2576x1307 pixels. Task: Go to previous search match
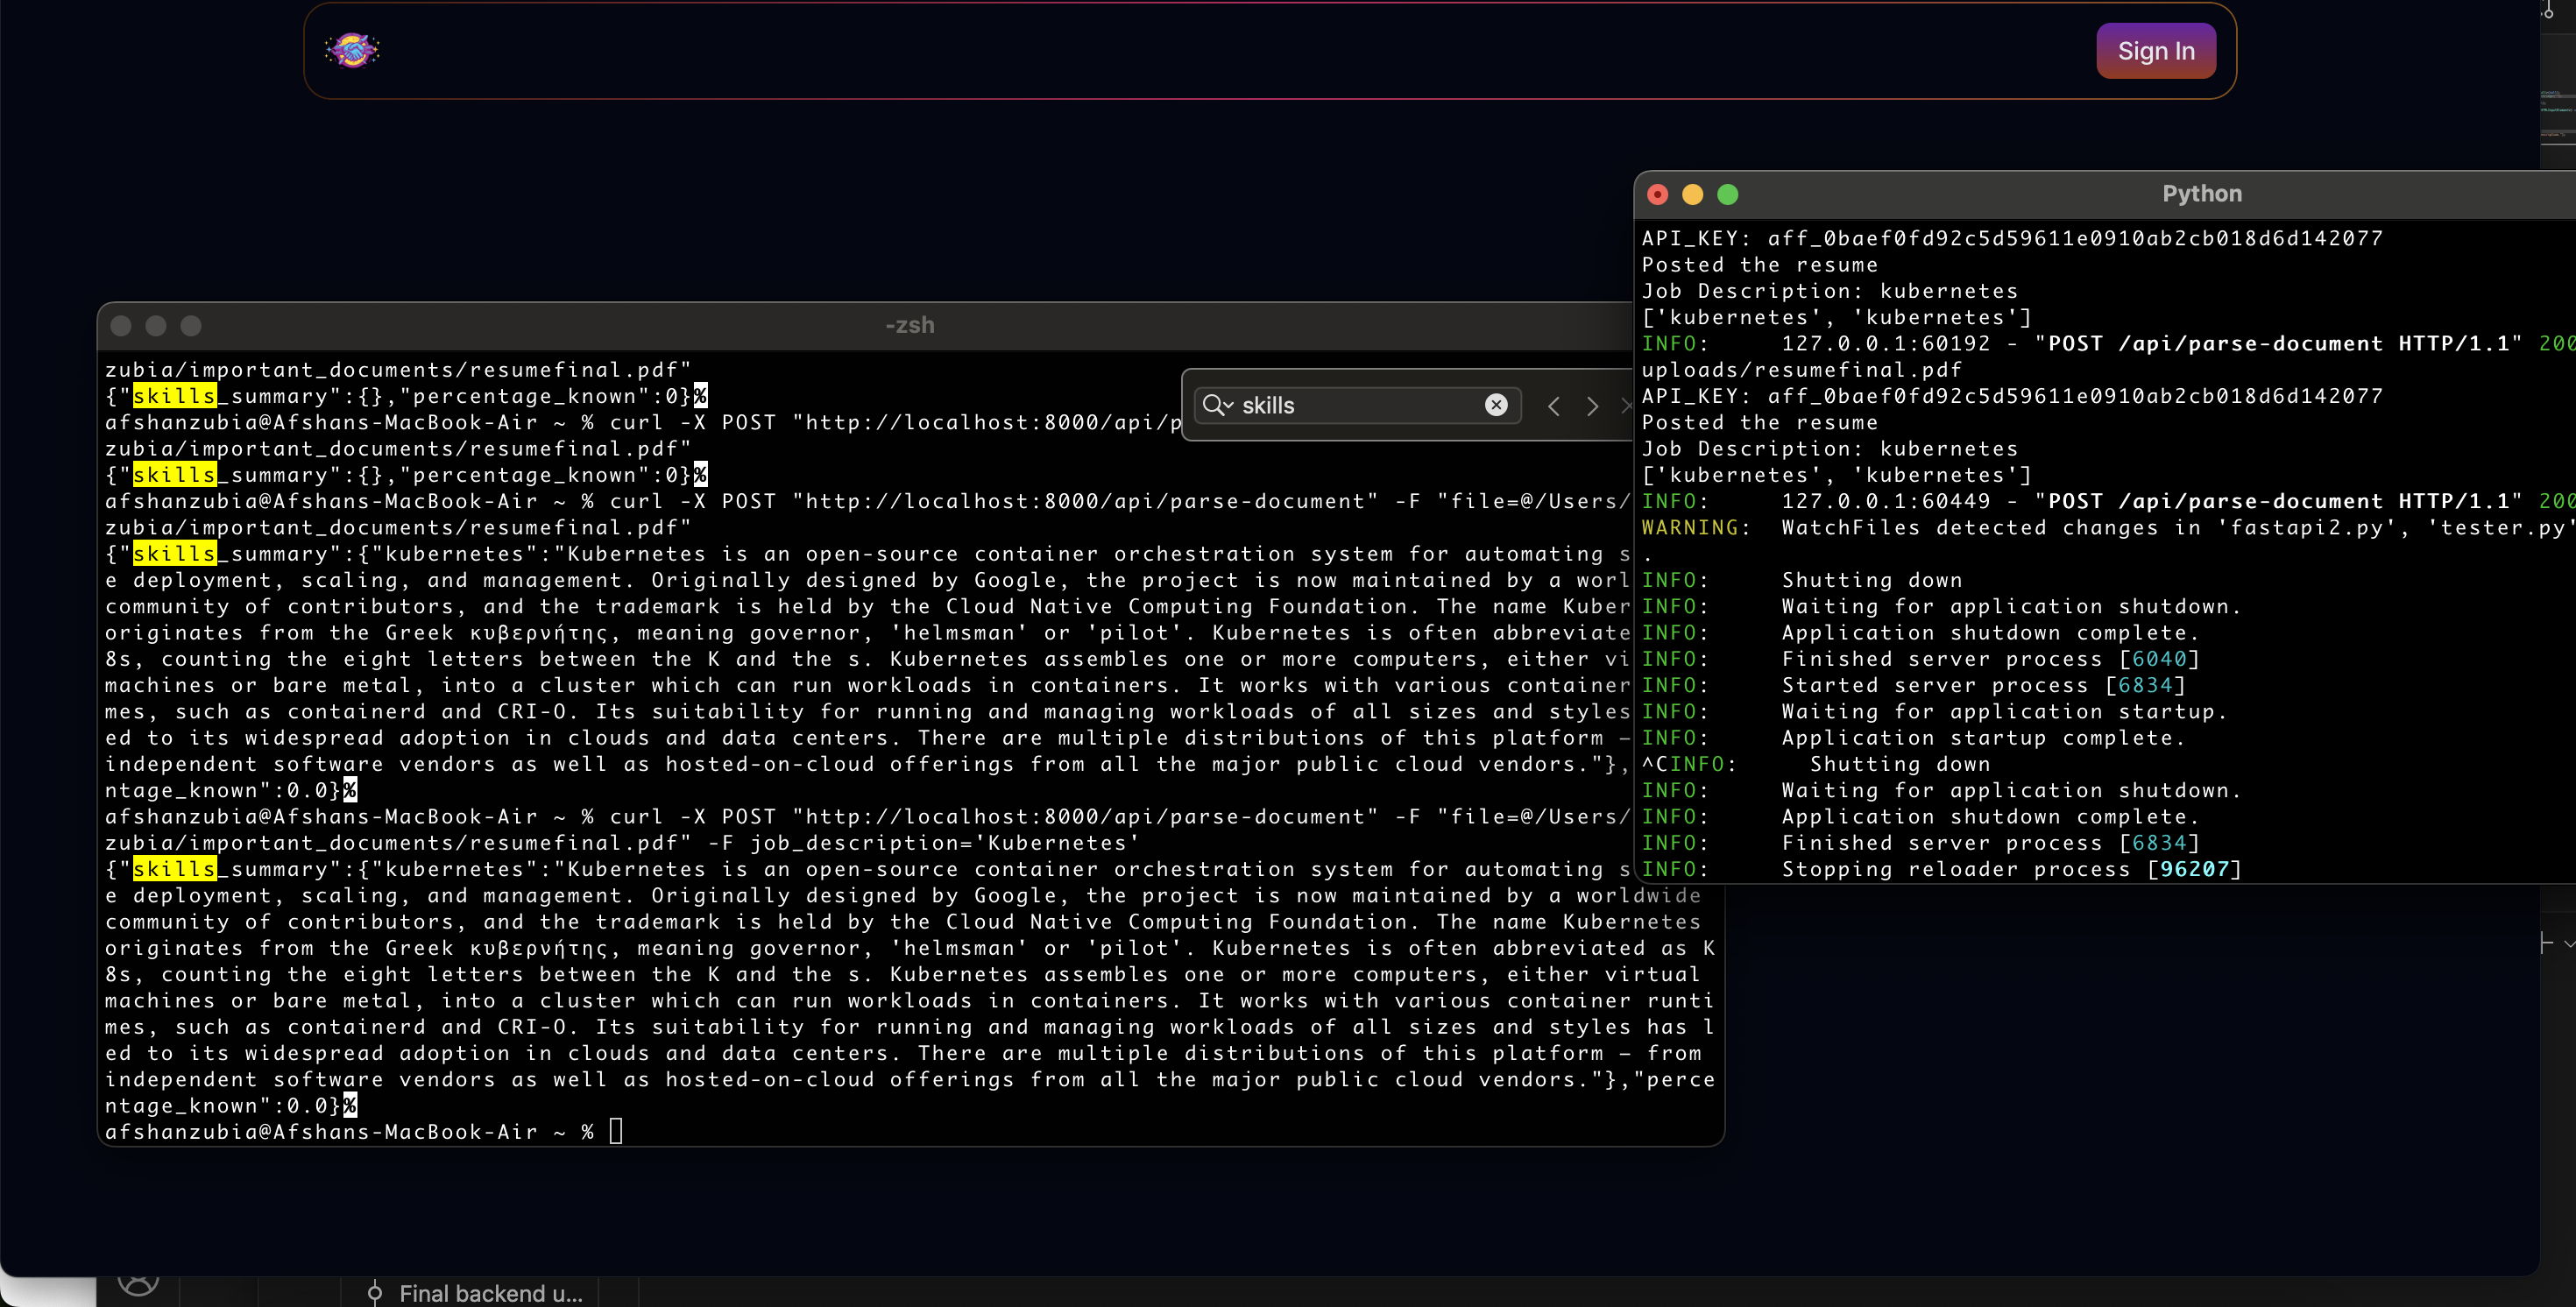pyautogui.click(x=1553, y=406)
